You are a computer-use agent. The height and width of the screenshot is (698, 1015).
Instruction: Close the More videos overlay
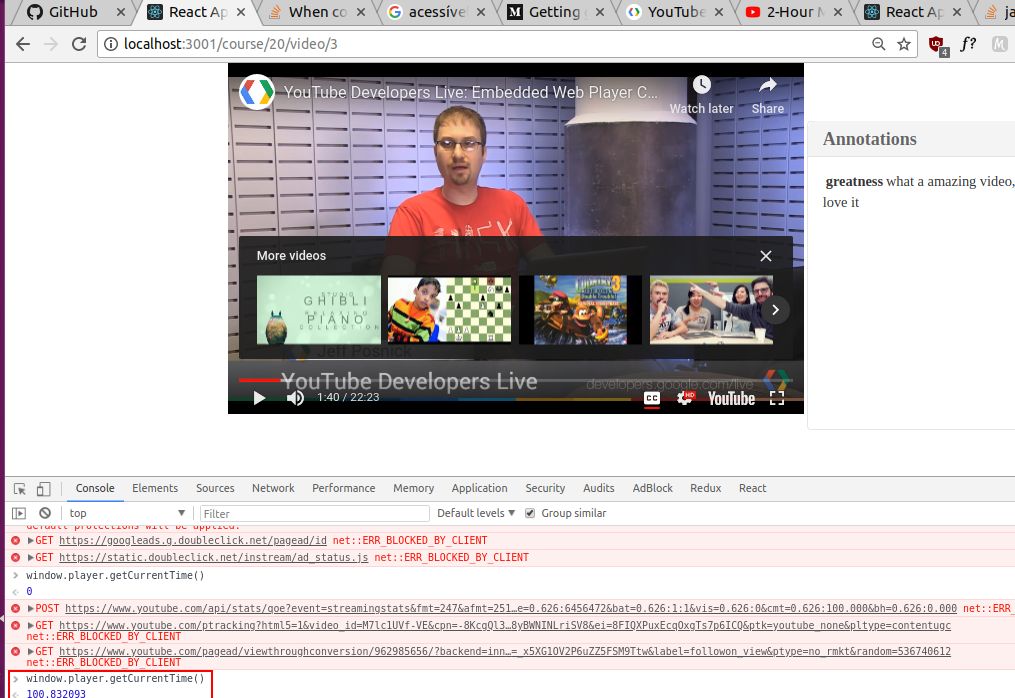(x=766, y=256)
